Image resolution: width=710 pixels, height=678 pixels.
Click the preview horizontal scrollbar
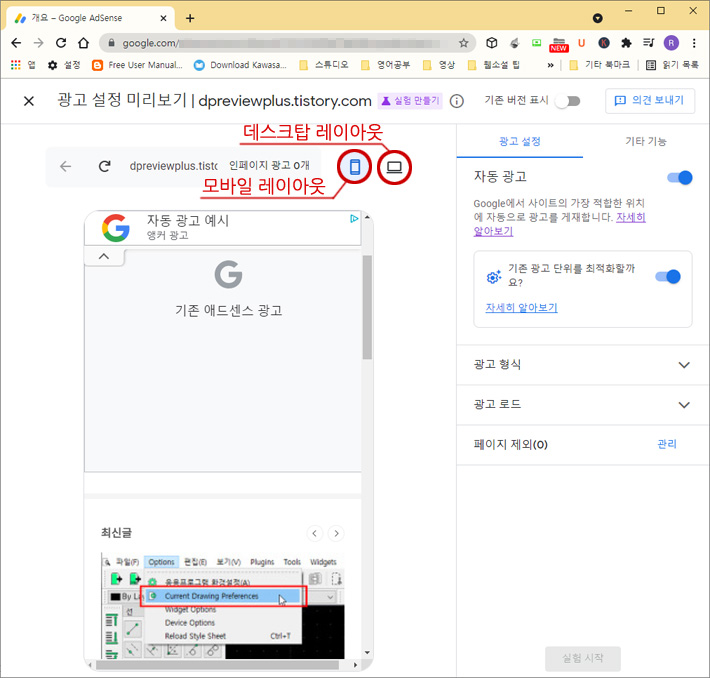tap(217, 665)
